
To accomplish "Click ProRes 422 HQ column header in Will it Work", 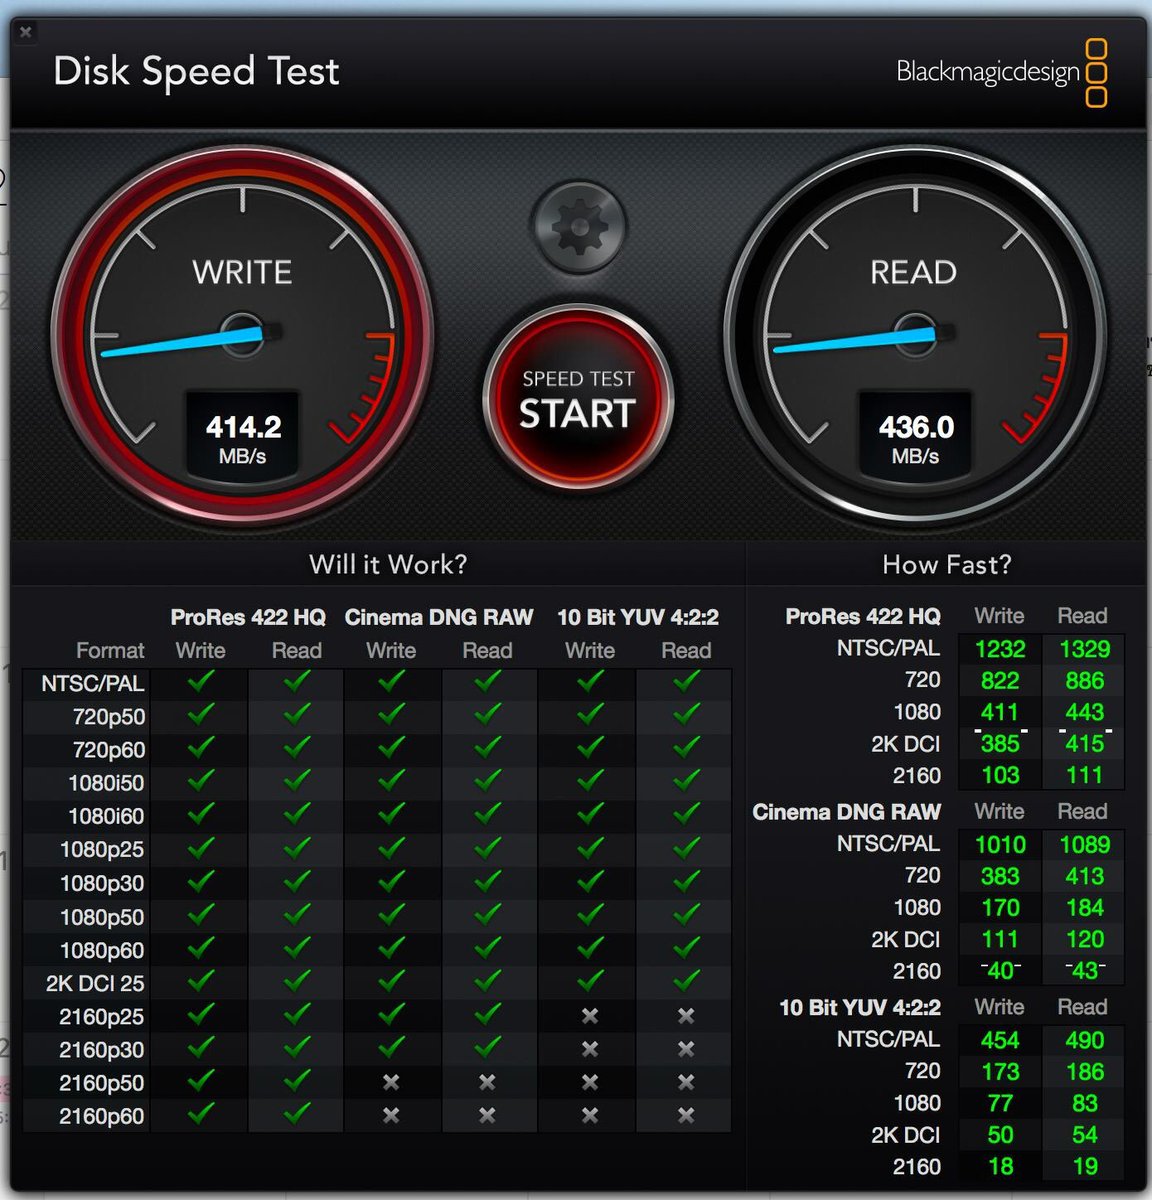I will (248, 617).
